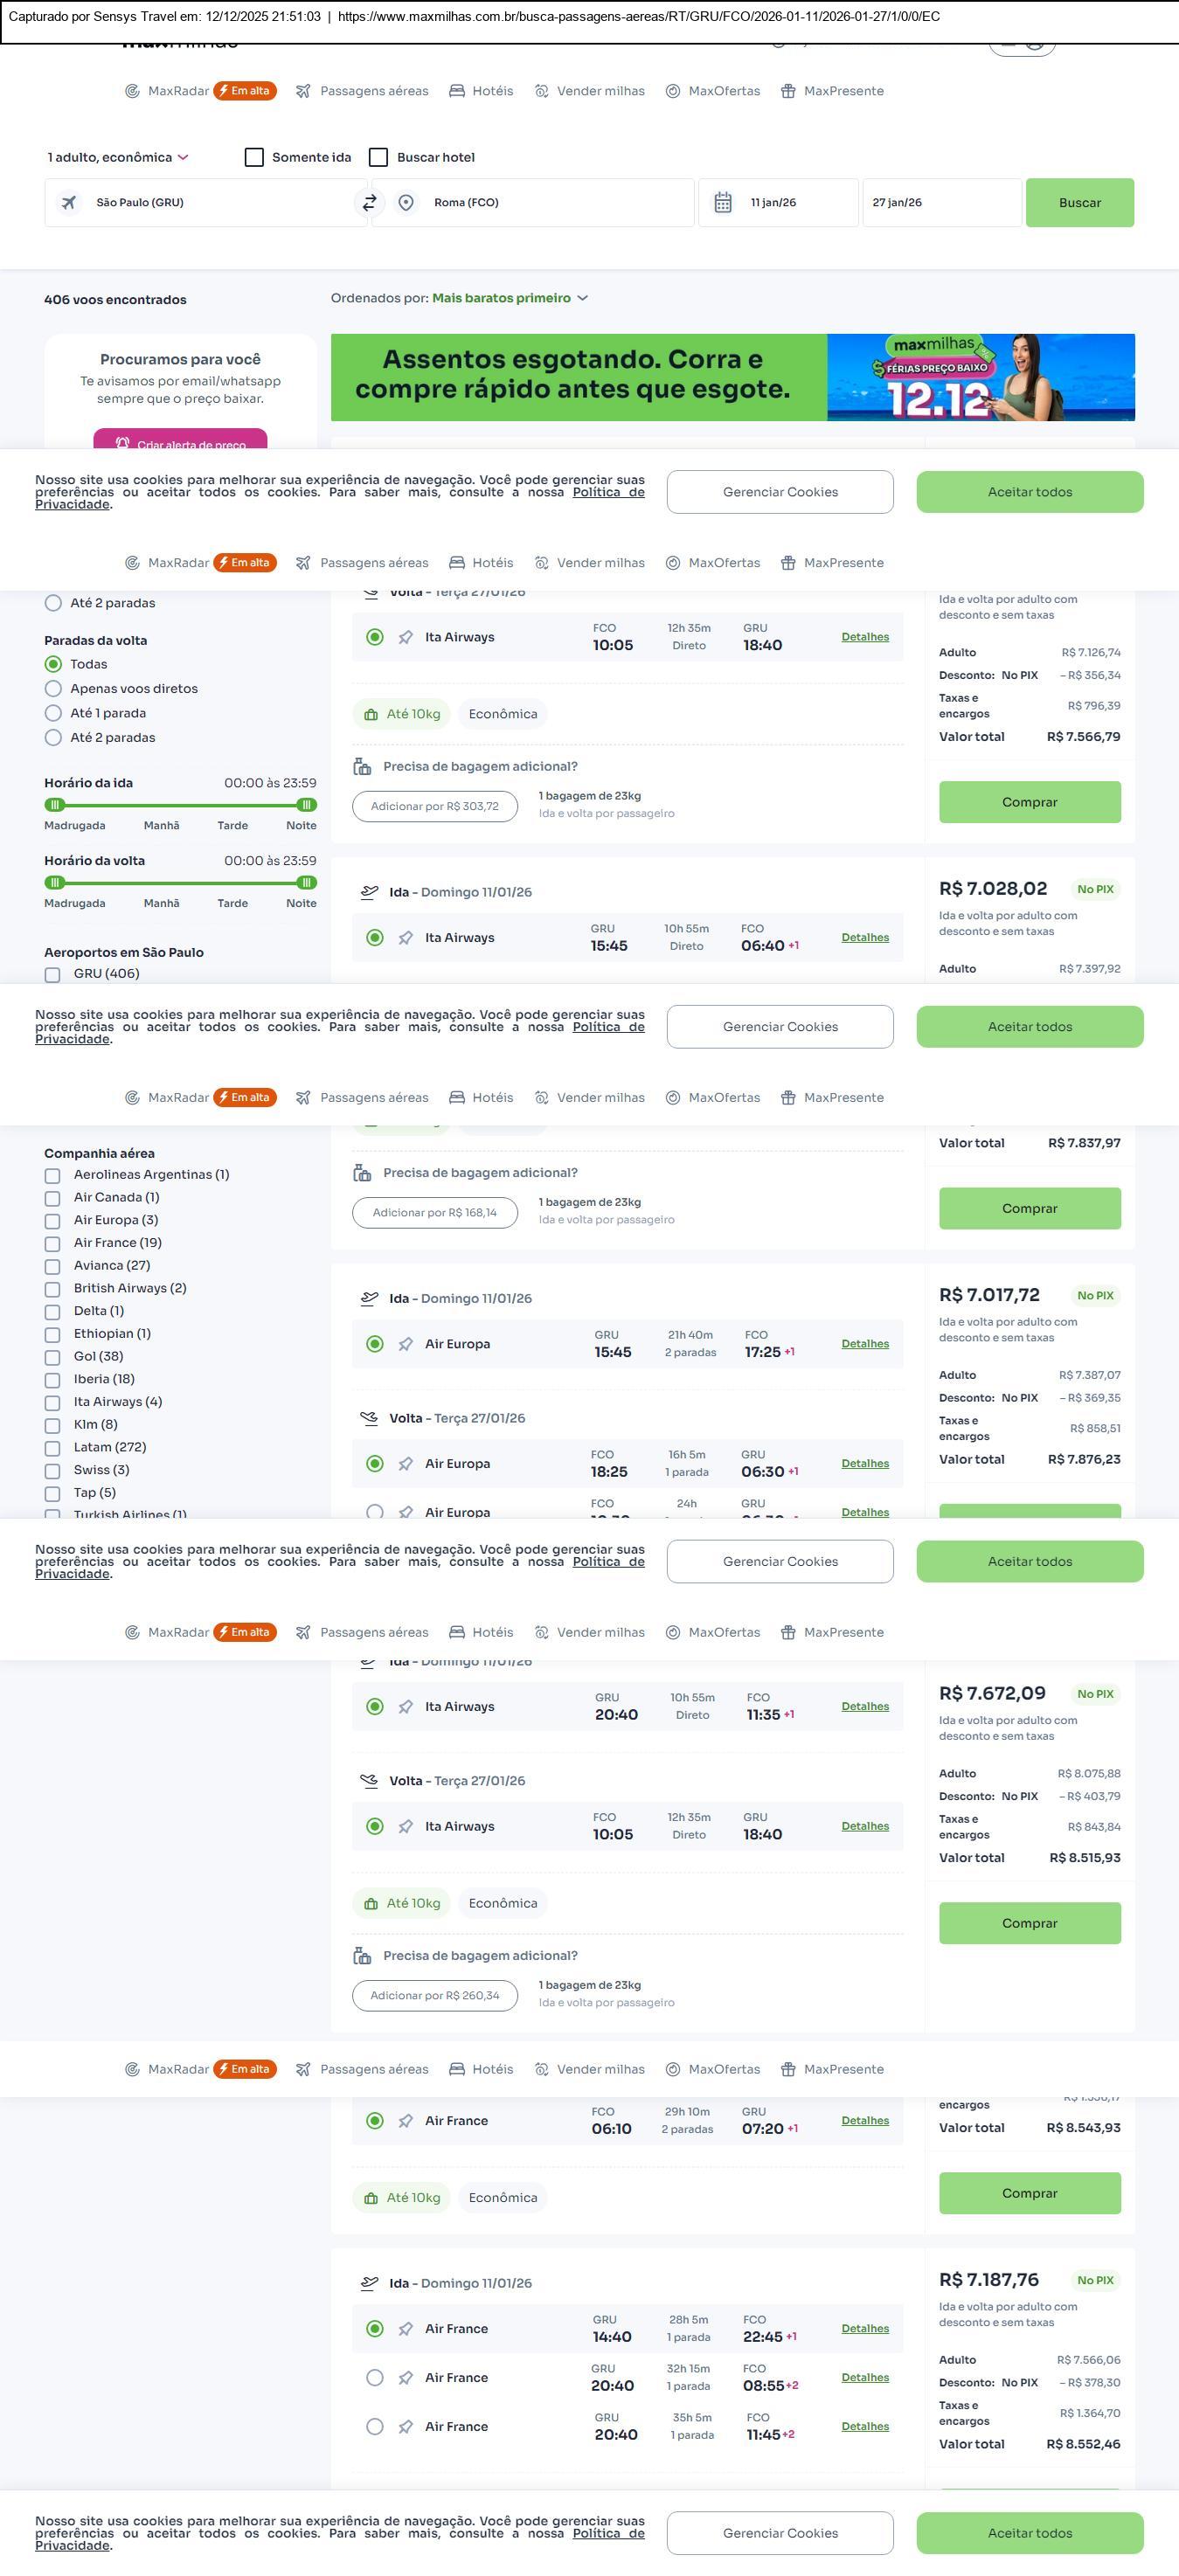Image resolution: width=1179 pixels, height=2576 pixels.
Task: Check the 'Buscar hotel' checkbox
Action: click(x=379, y=158)
